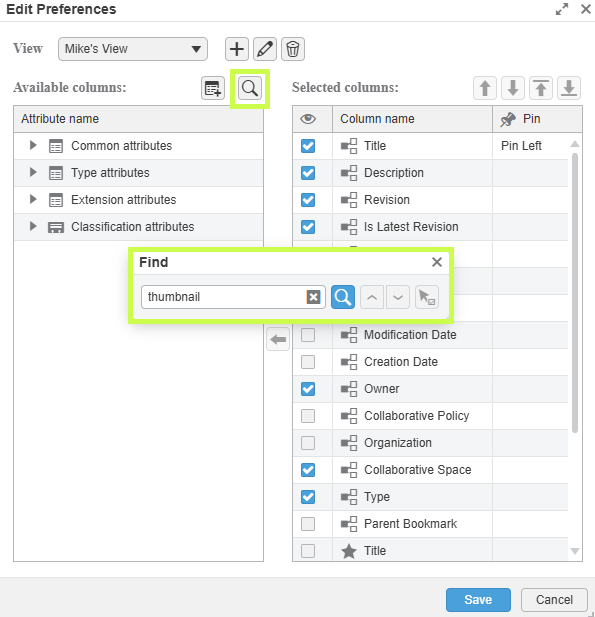The image size is (595, 617).
Task: Click inside the Find text field
Action: click(x=223, y=297)
